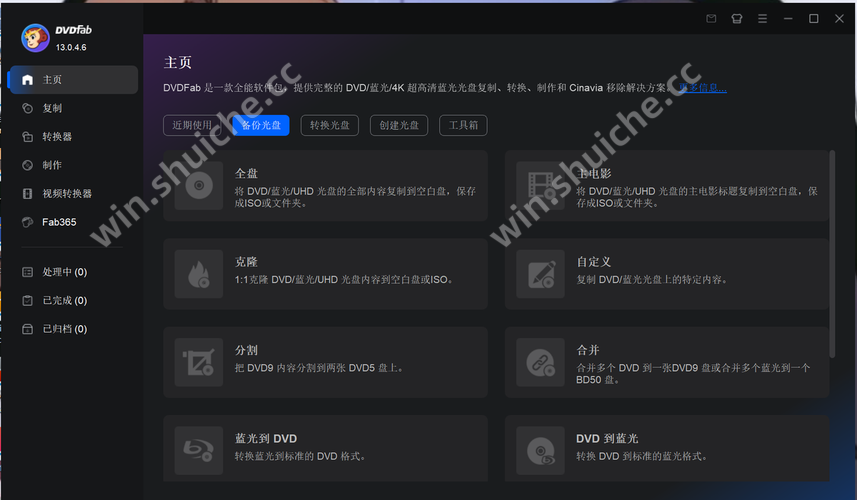
Task: Open the hamburger menu icon in title bar
Action: (762, 19)
